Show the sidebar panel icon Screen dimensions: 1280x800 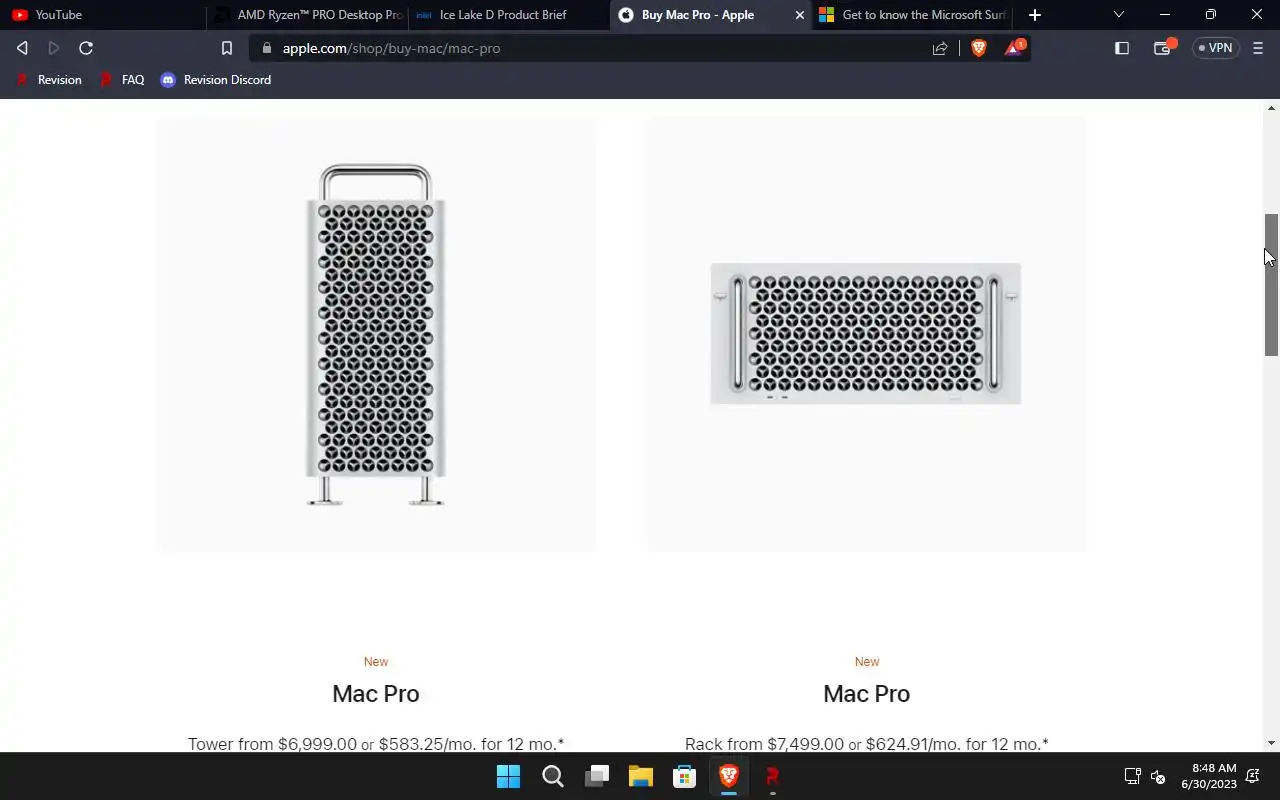pos(1122,48)
